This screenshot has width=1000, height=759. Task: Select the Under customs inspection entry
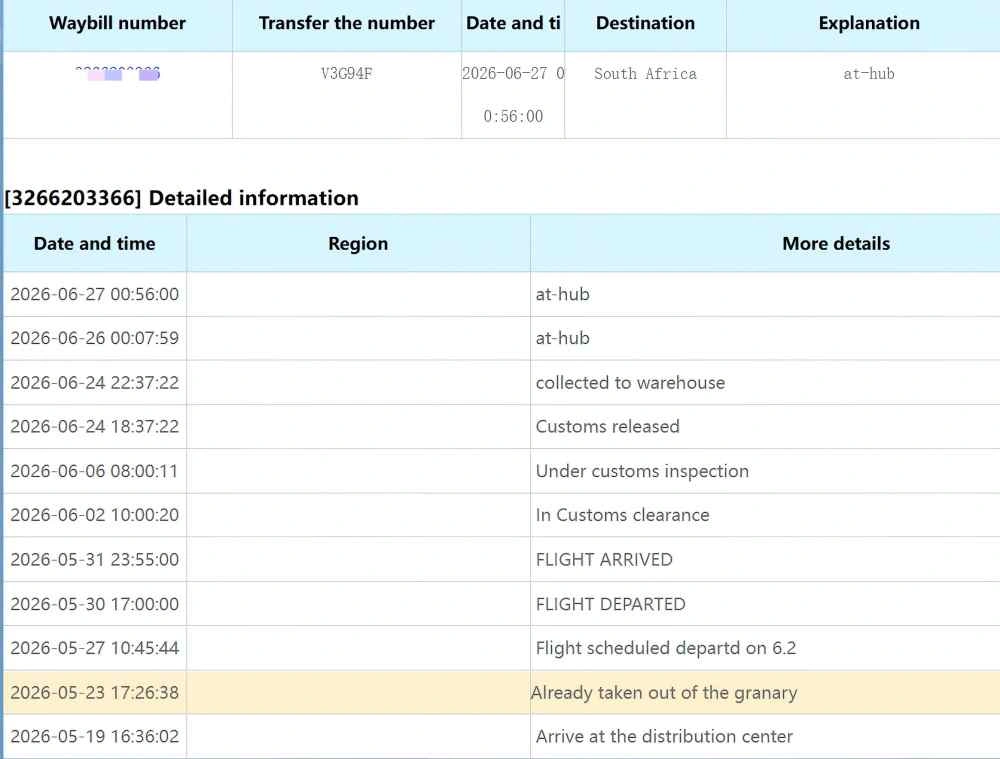tap(642, 471)
